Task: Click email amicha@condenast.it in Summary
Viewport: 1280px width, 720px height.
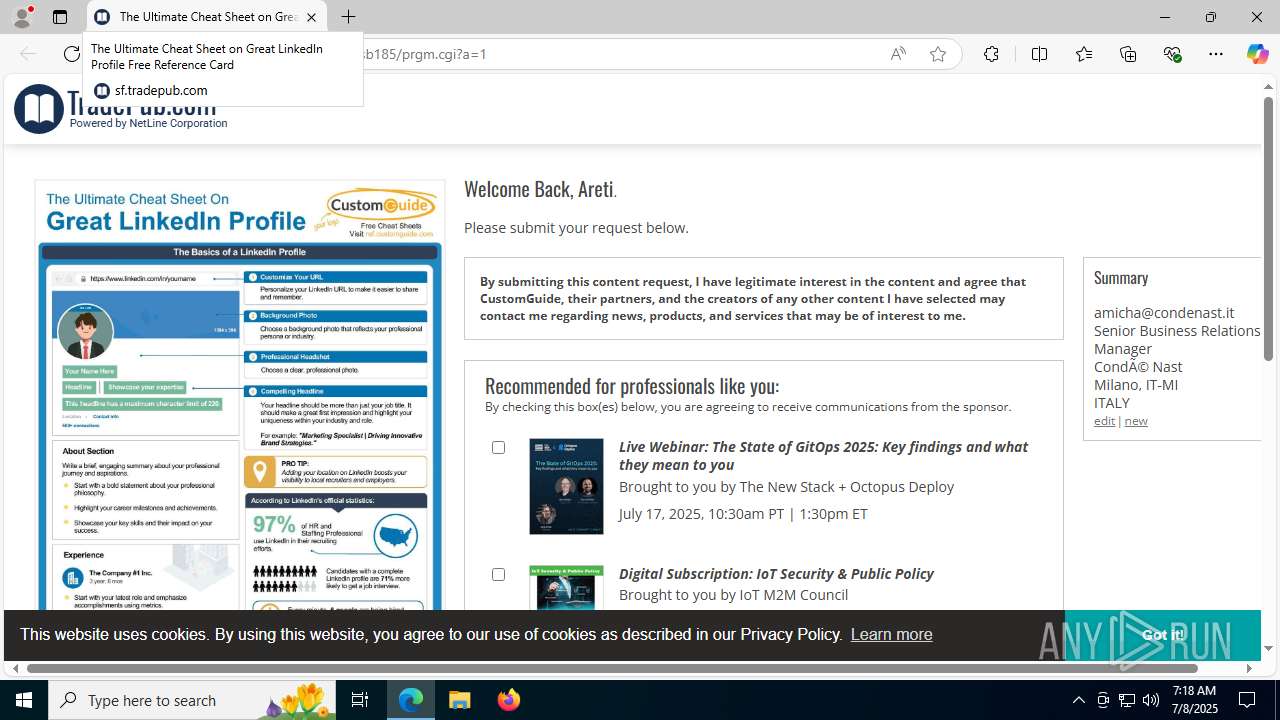Action: pyautogui.click(x=1164, y=313)
